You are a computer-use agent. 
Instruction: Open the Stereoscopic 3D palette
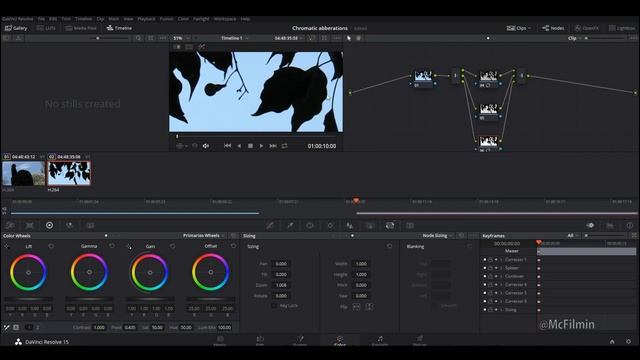tap(410, 225)
